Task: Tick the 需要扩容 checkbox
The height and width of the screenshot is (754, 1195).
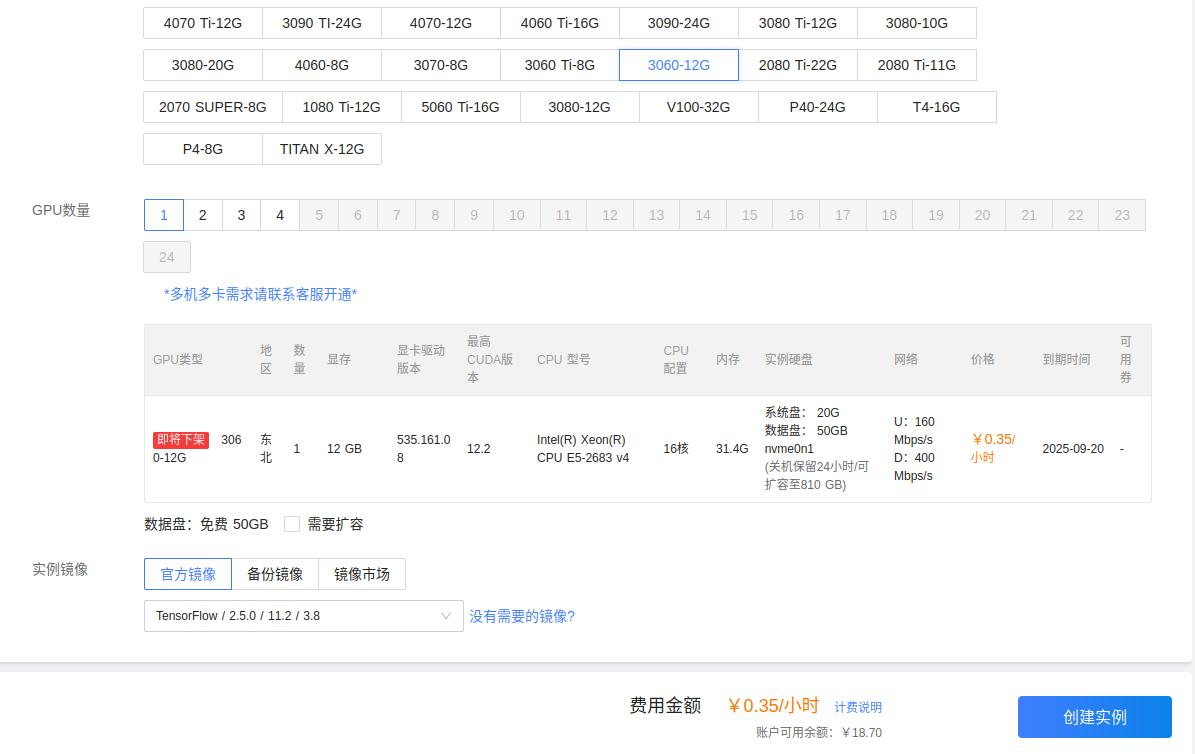Action: 292,524
